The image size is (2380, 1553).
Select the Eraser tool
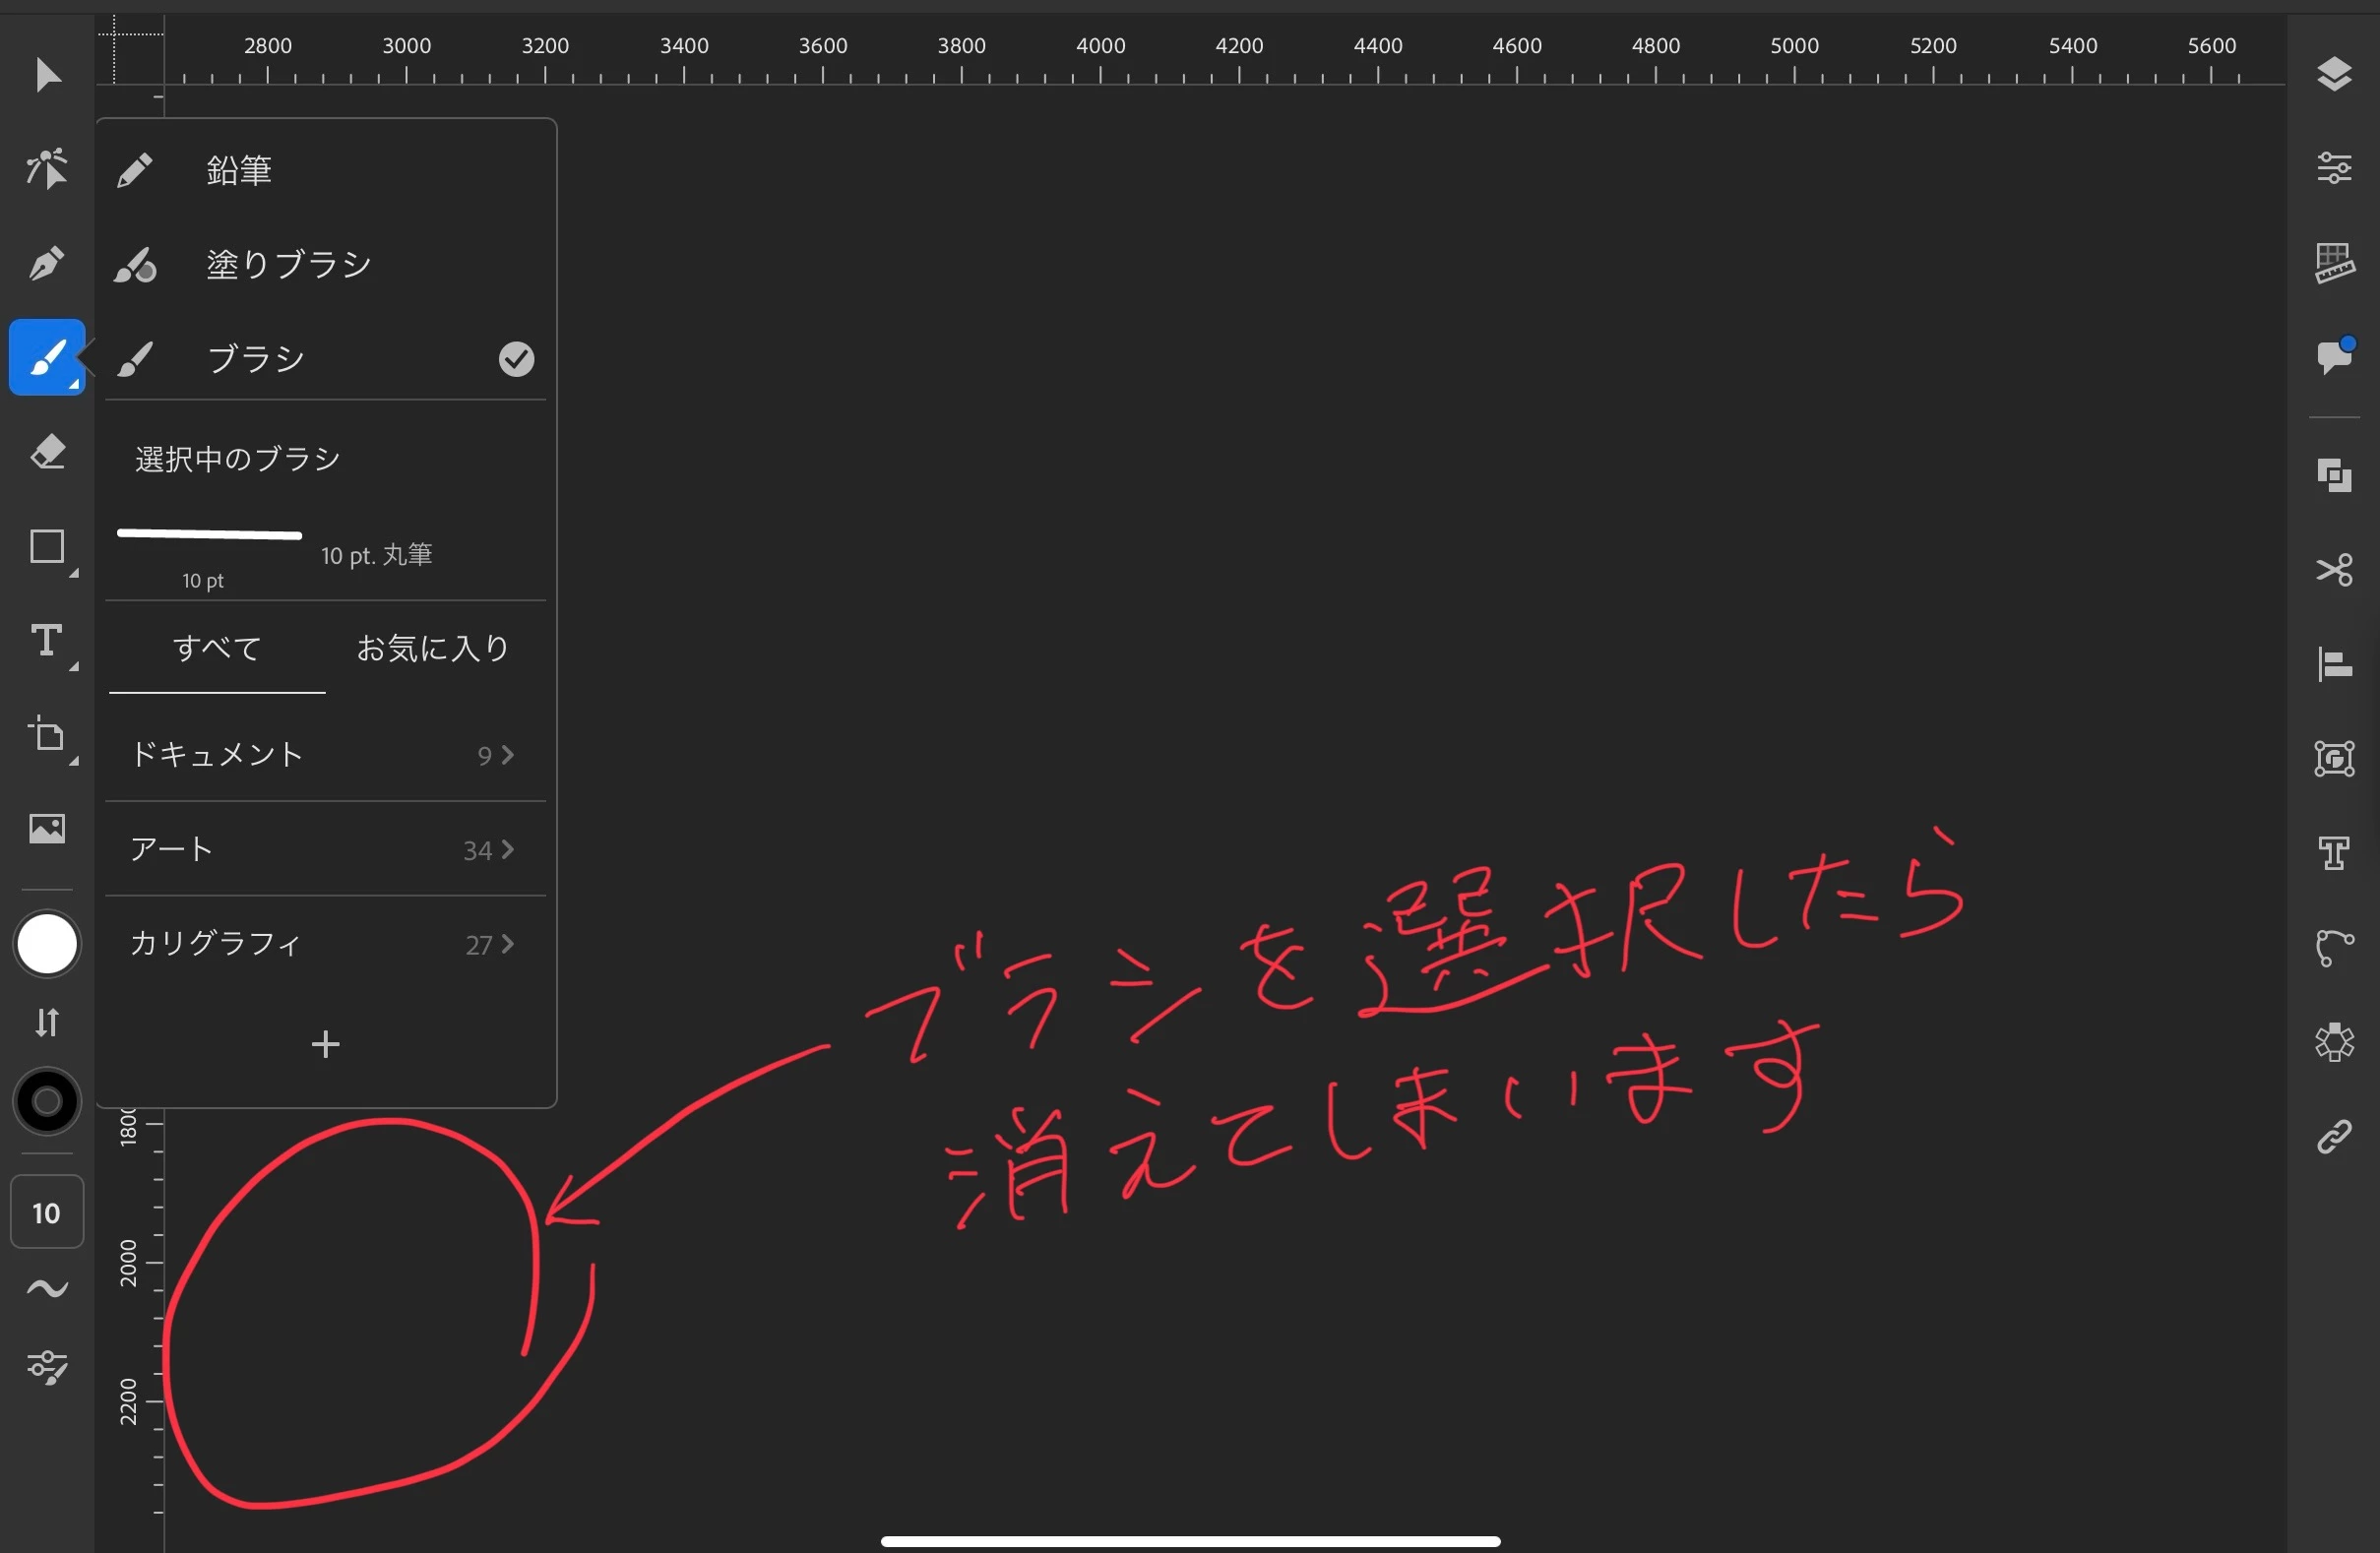[47, 453]
